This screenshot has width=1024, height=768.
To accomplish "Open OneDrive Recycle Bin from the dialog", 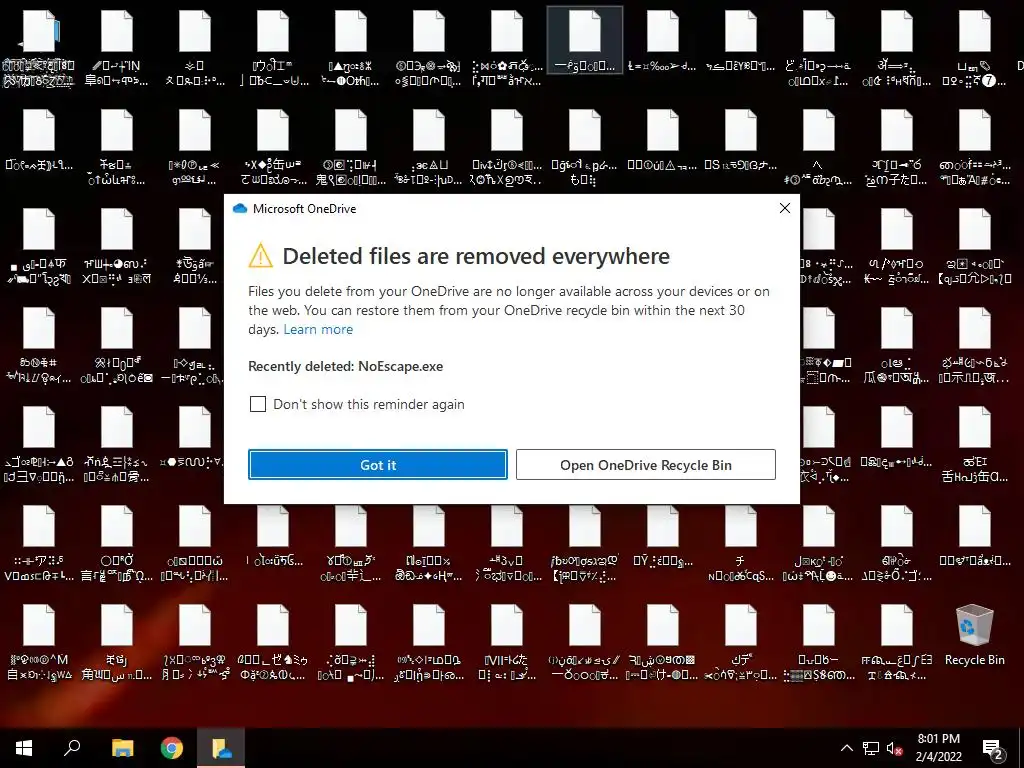I will [x=645, y=464].
